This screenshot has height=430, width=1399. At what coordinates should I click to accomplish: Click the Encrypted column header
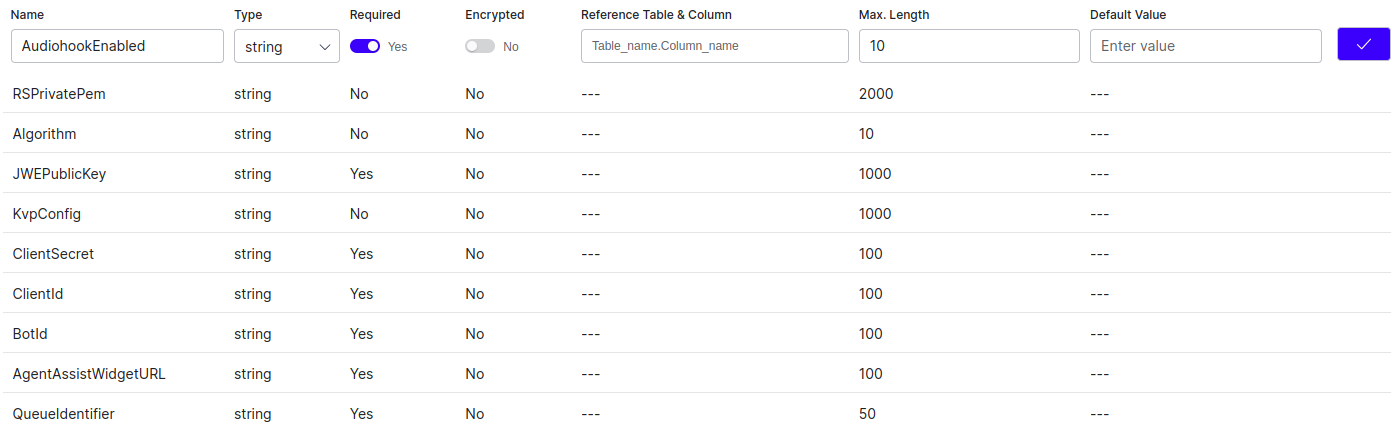point(494,15)
